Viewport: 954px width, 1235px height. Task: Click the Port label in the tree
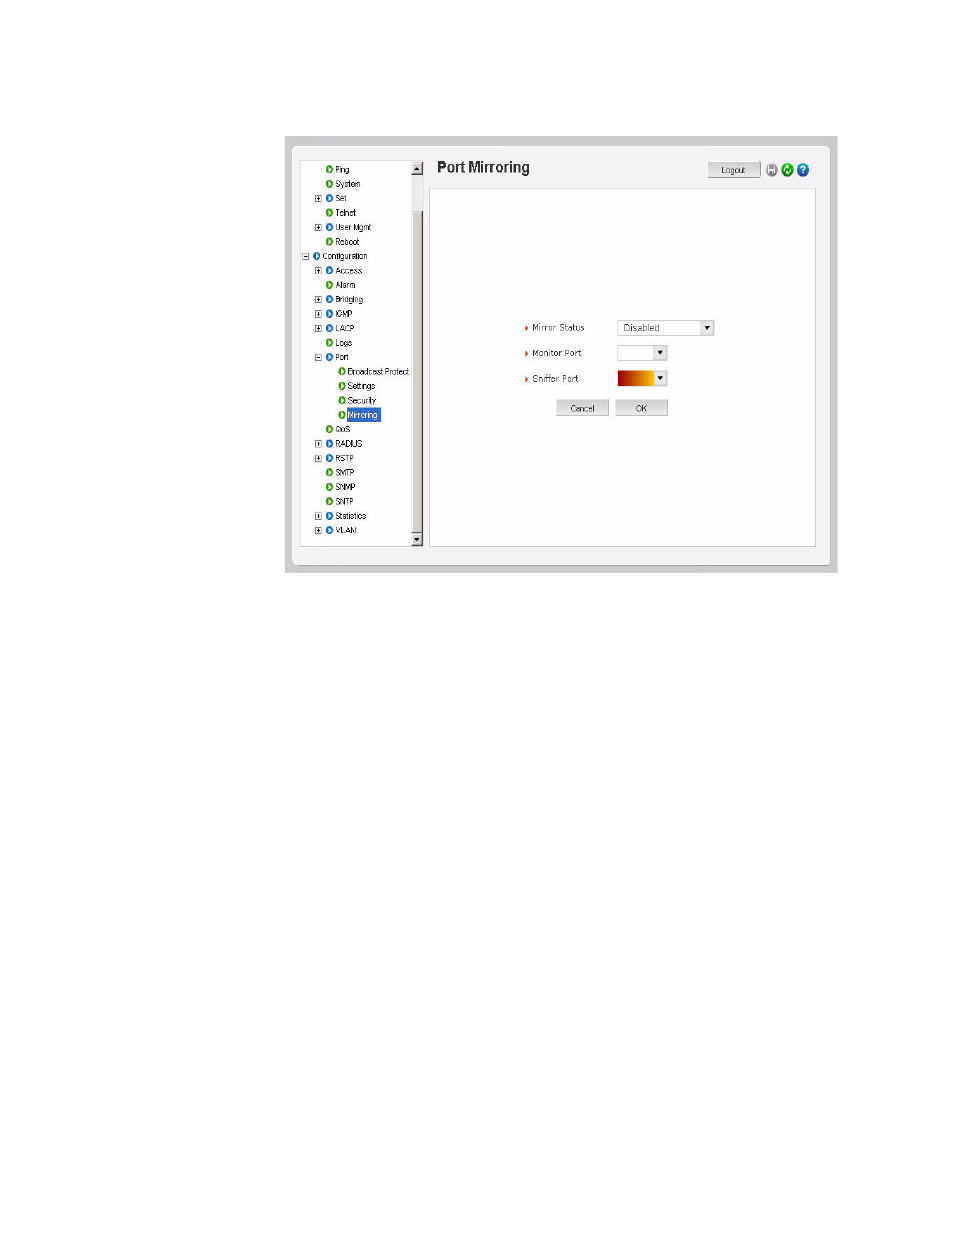[342, 357]
